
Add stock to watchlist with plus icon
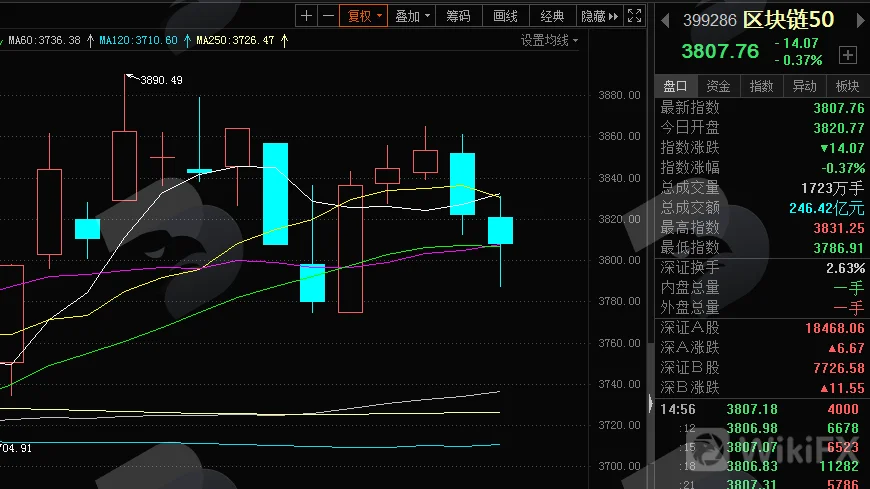pos(847,55)
